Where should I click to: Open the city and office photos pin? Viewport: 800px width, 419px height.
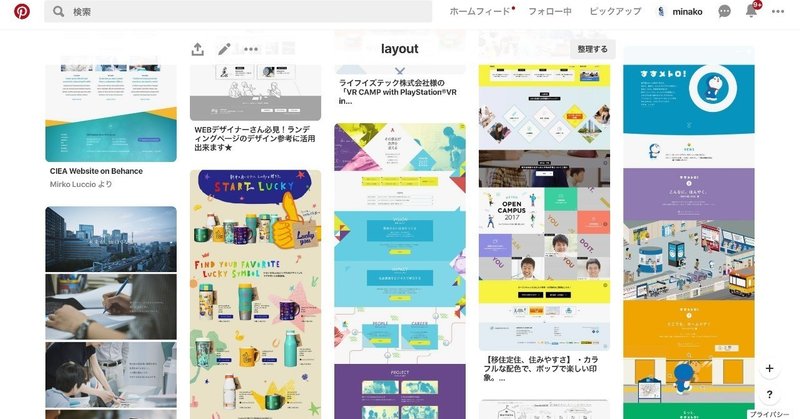coord(111,312)
